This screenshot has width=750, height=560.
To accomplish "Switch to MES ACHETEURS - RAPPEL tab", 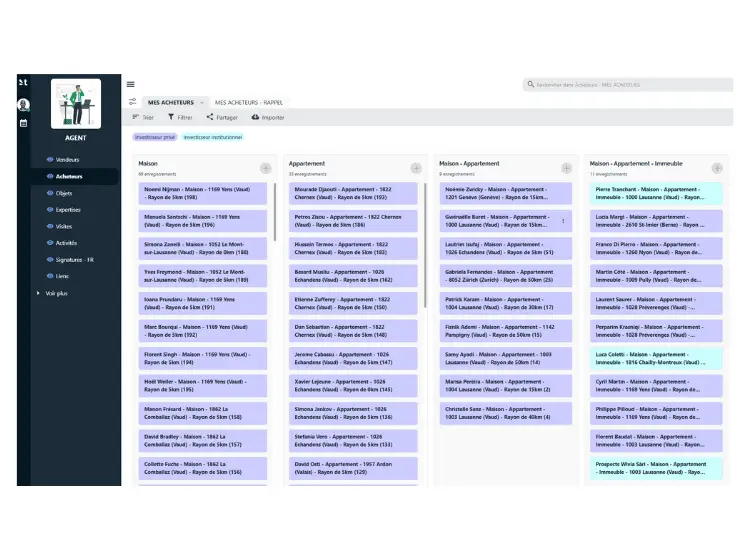I will tap(247, 102).
